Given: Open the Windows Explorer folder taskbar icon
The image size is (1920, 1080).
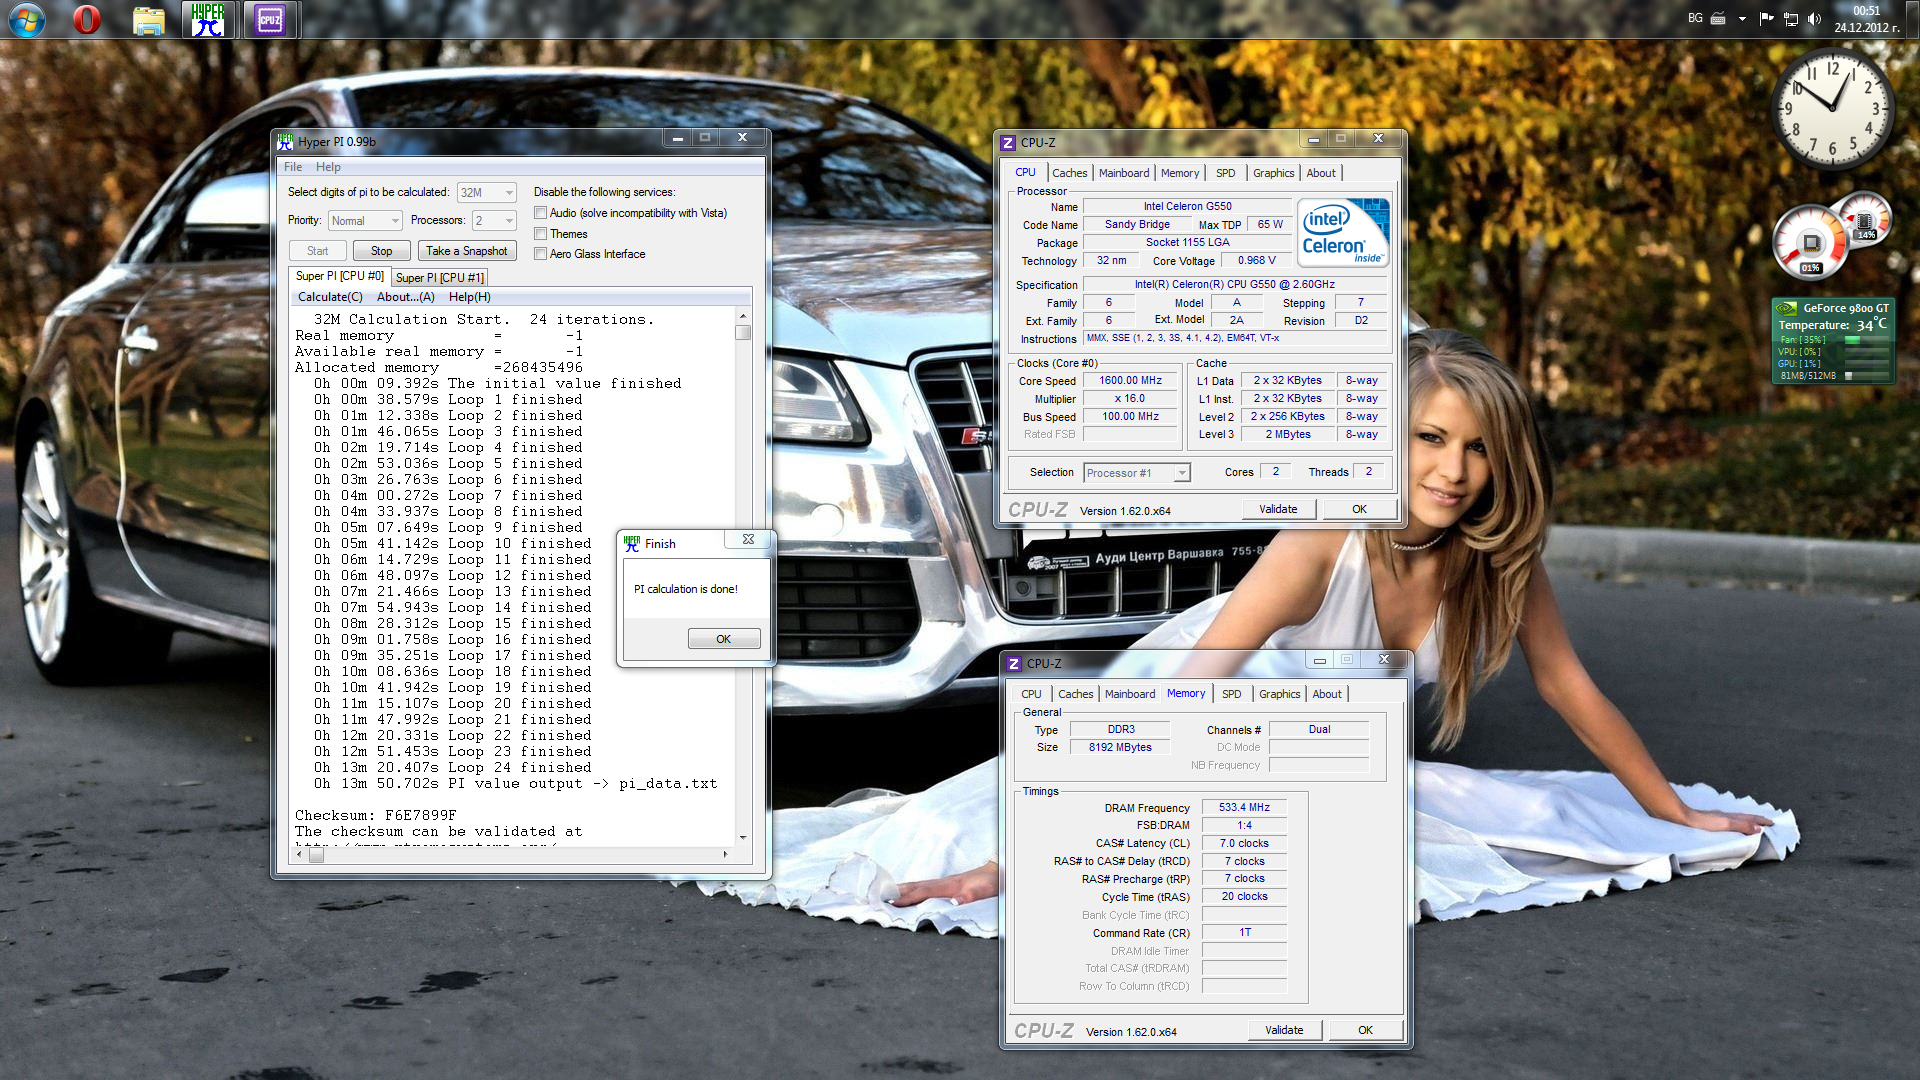Looking at the screenshot, I should (x=148, y=20).
